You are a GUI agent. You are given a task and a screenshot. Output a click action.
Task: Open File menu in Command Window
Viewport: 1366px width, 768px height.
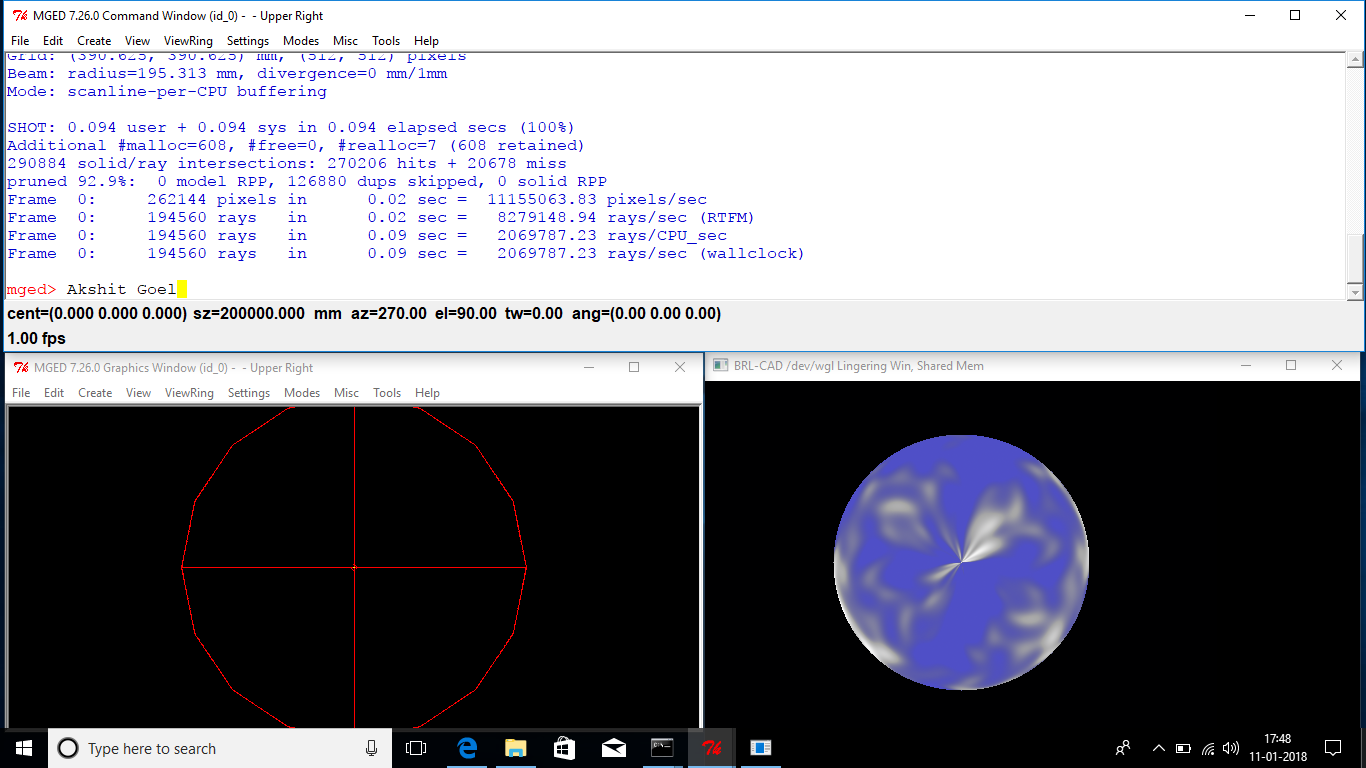[20, 41]
